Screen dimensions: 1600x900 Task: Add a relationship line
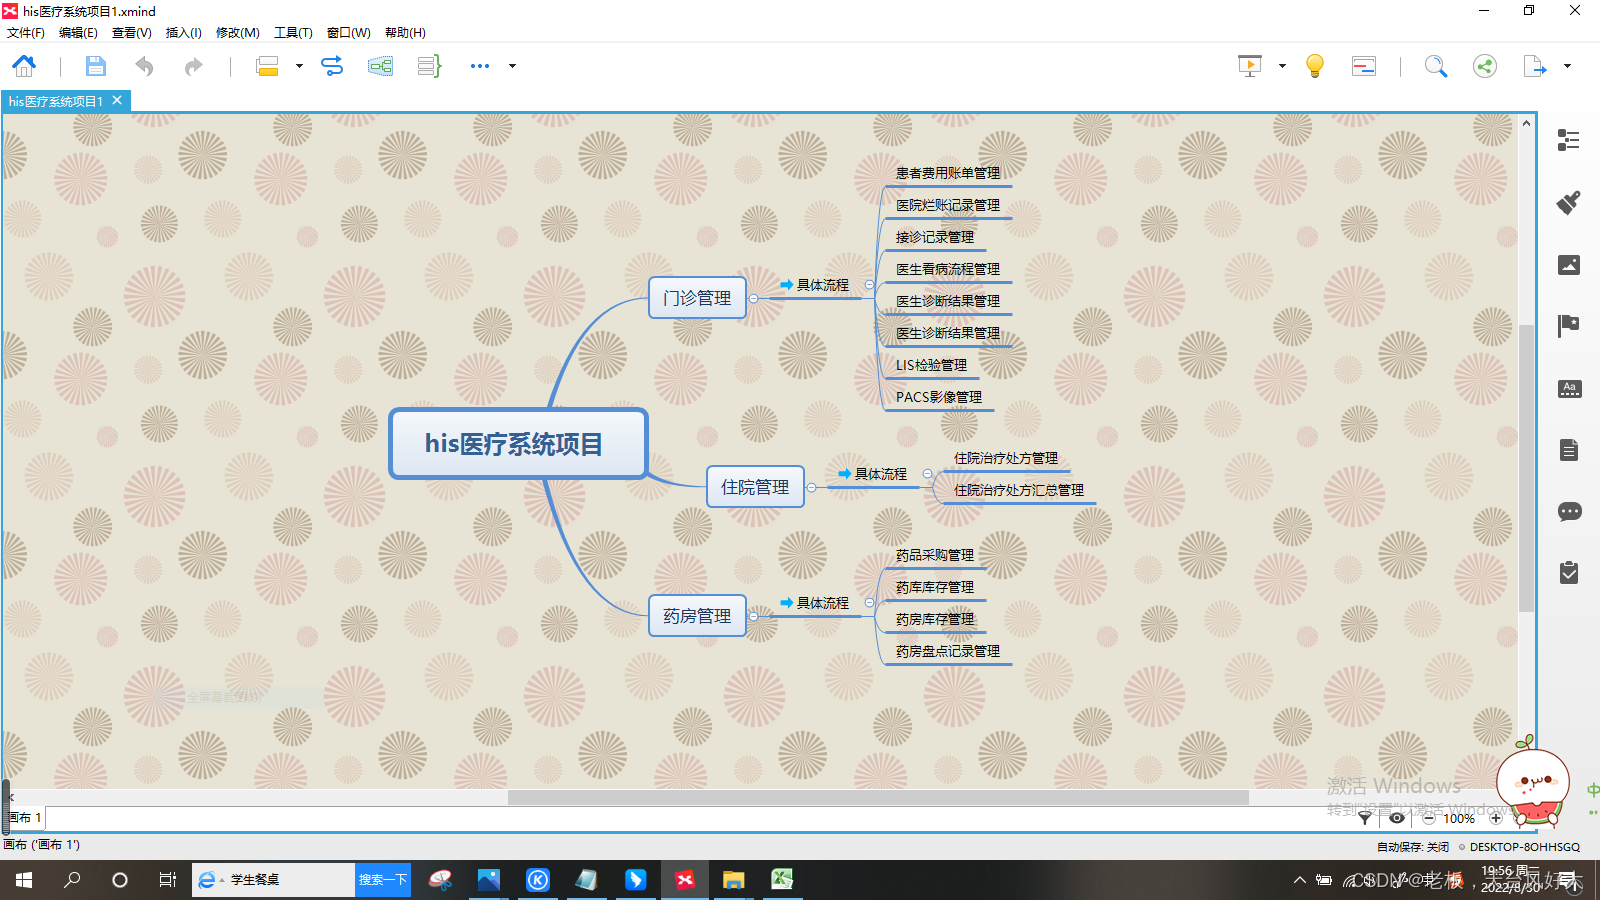[332, 66]
